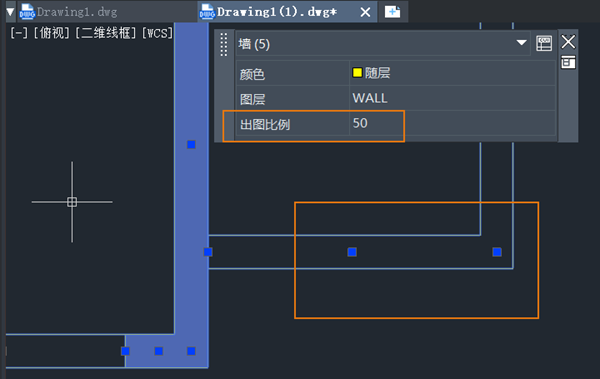The image size is (600, 379).
Task: Click the 图层 property label
Action: click(252, 99)
